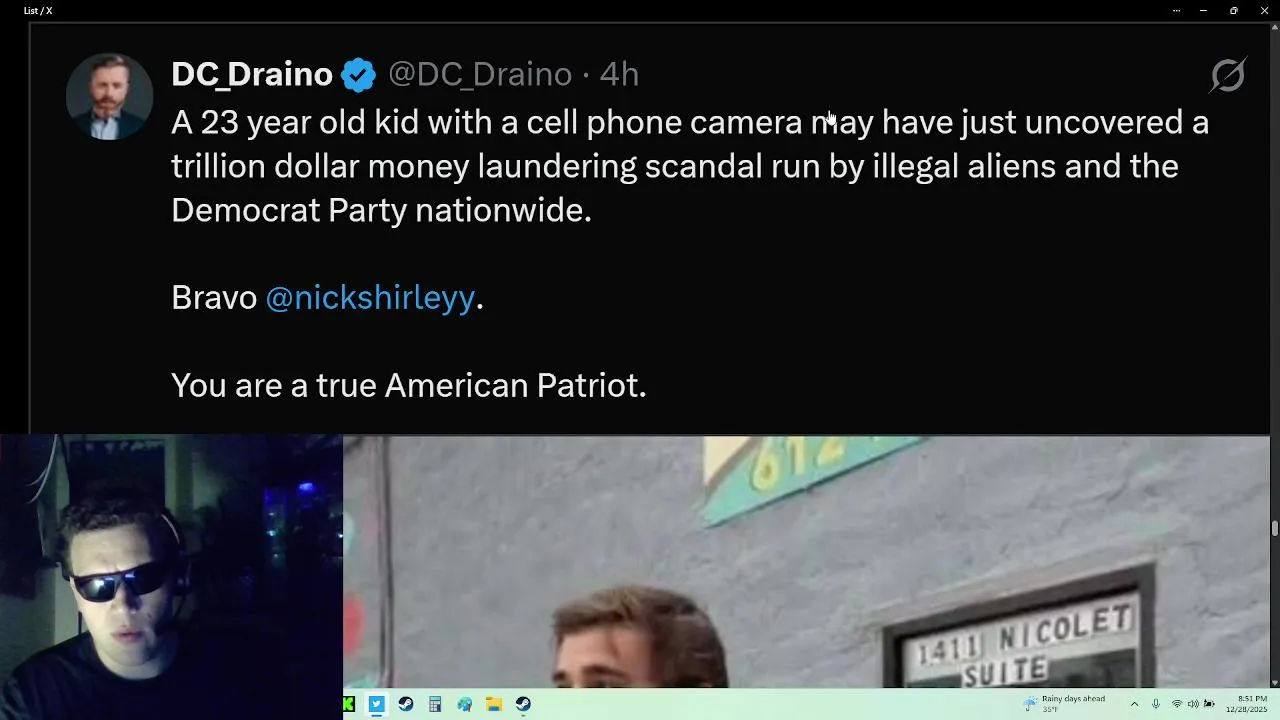The height and width of the screenshot is (720, 1280).
Task: Click the microphone icon in the system tray
Action: (x=1155, y=704)
